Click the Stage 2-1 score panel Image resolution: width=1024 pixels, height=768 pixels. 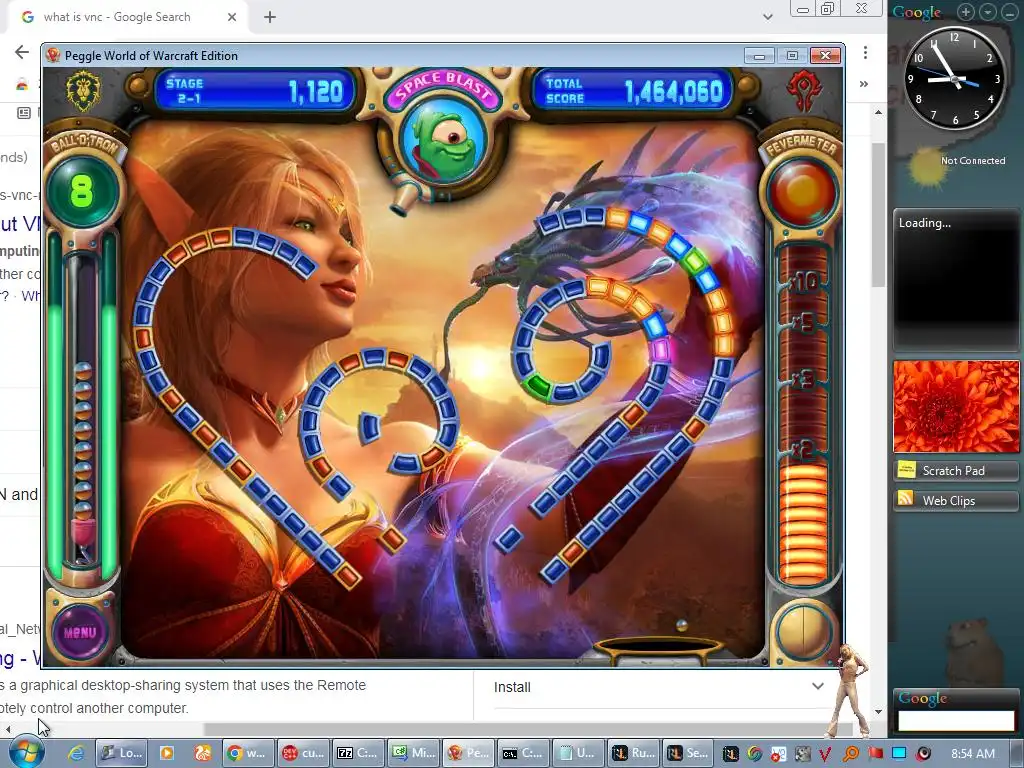255,91
